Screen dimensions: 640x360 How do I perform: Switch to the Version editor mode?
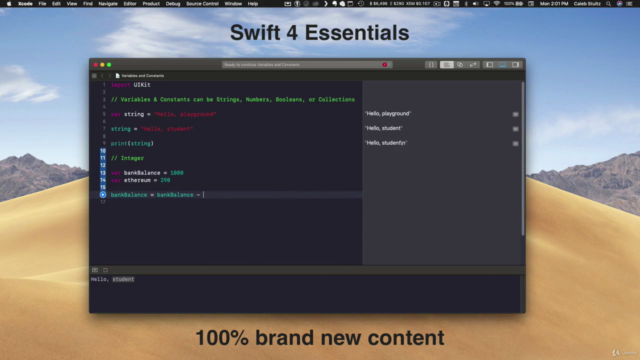pyautogui.click(x=473, y=64)
